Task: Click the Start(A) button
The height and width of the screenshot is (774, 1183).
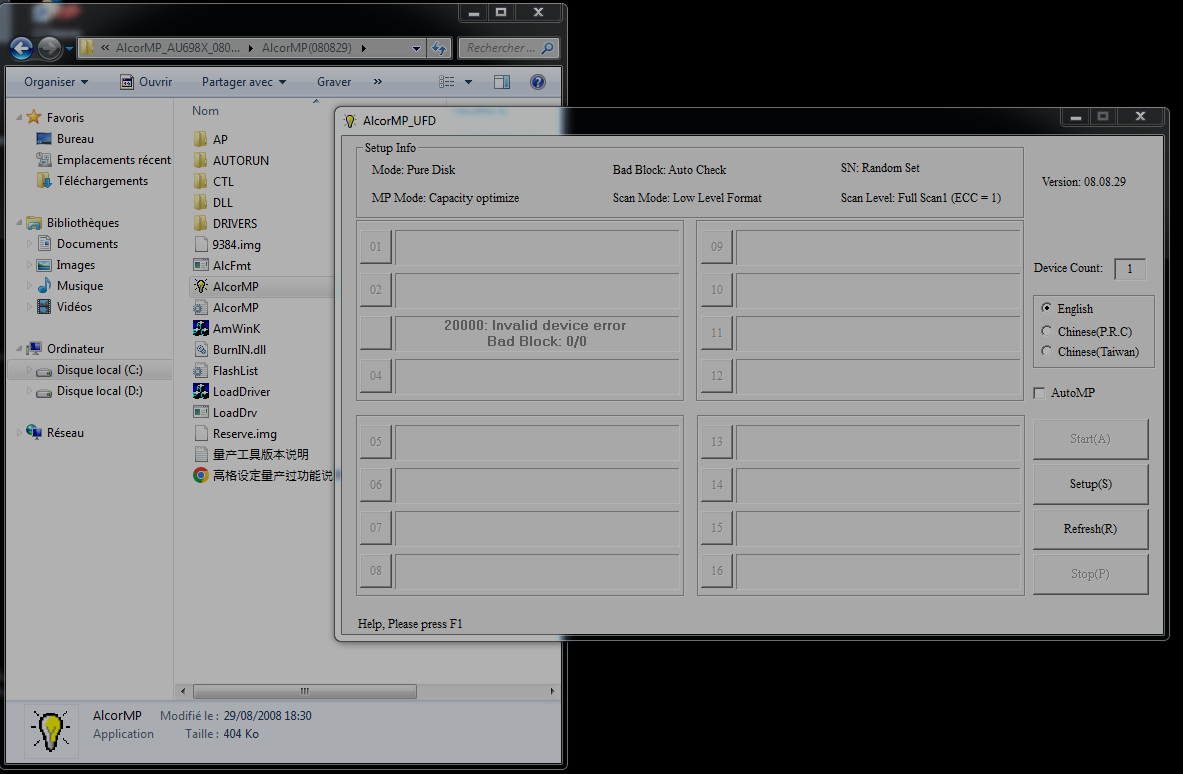Action: click(1090, 439)
